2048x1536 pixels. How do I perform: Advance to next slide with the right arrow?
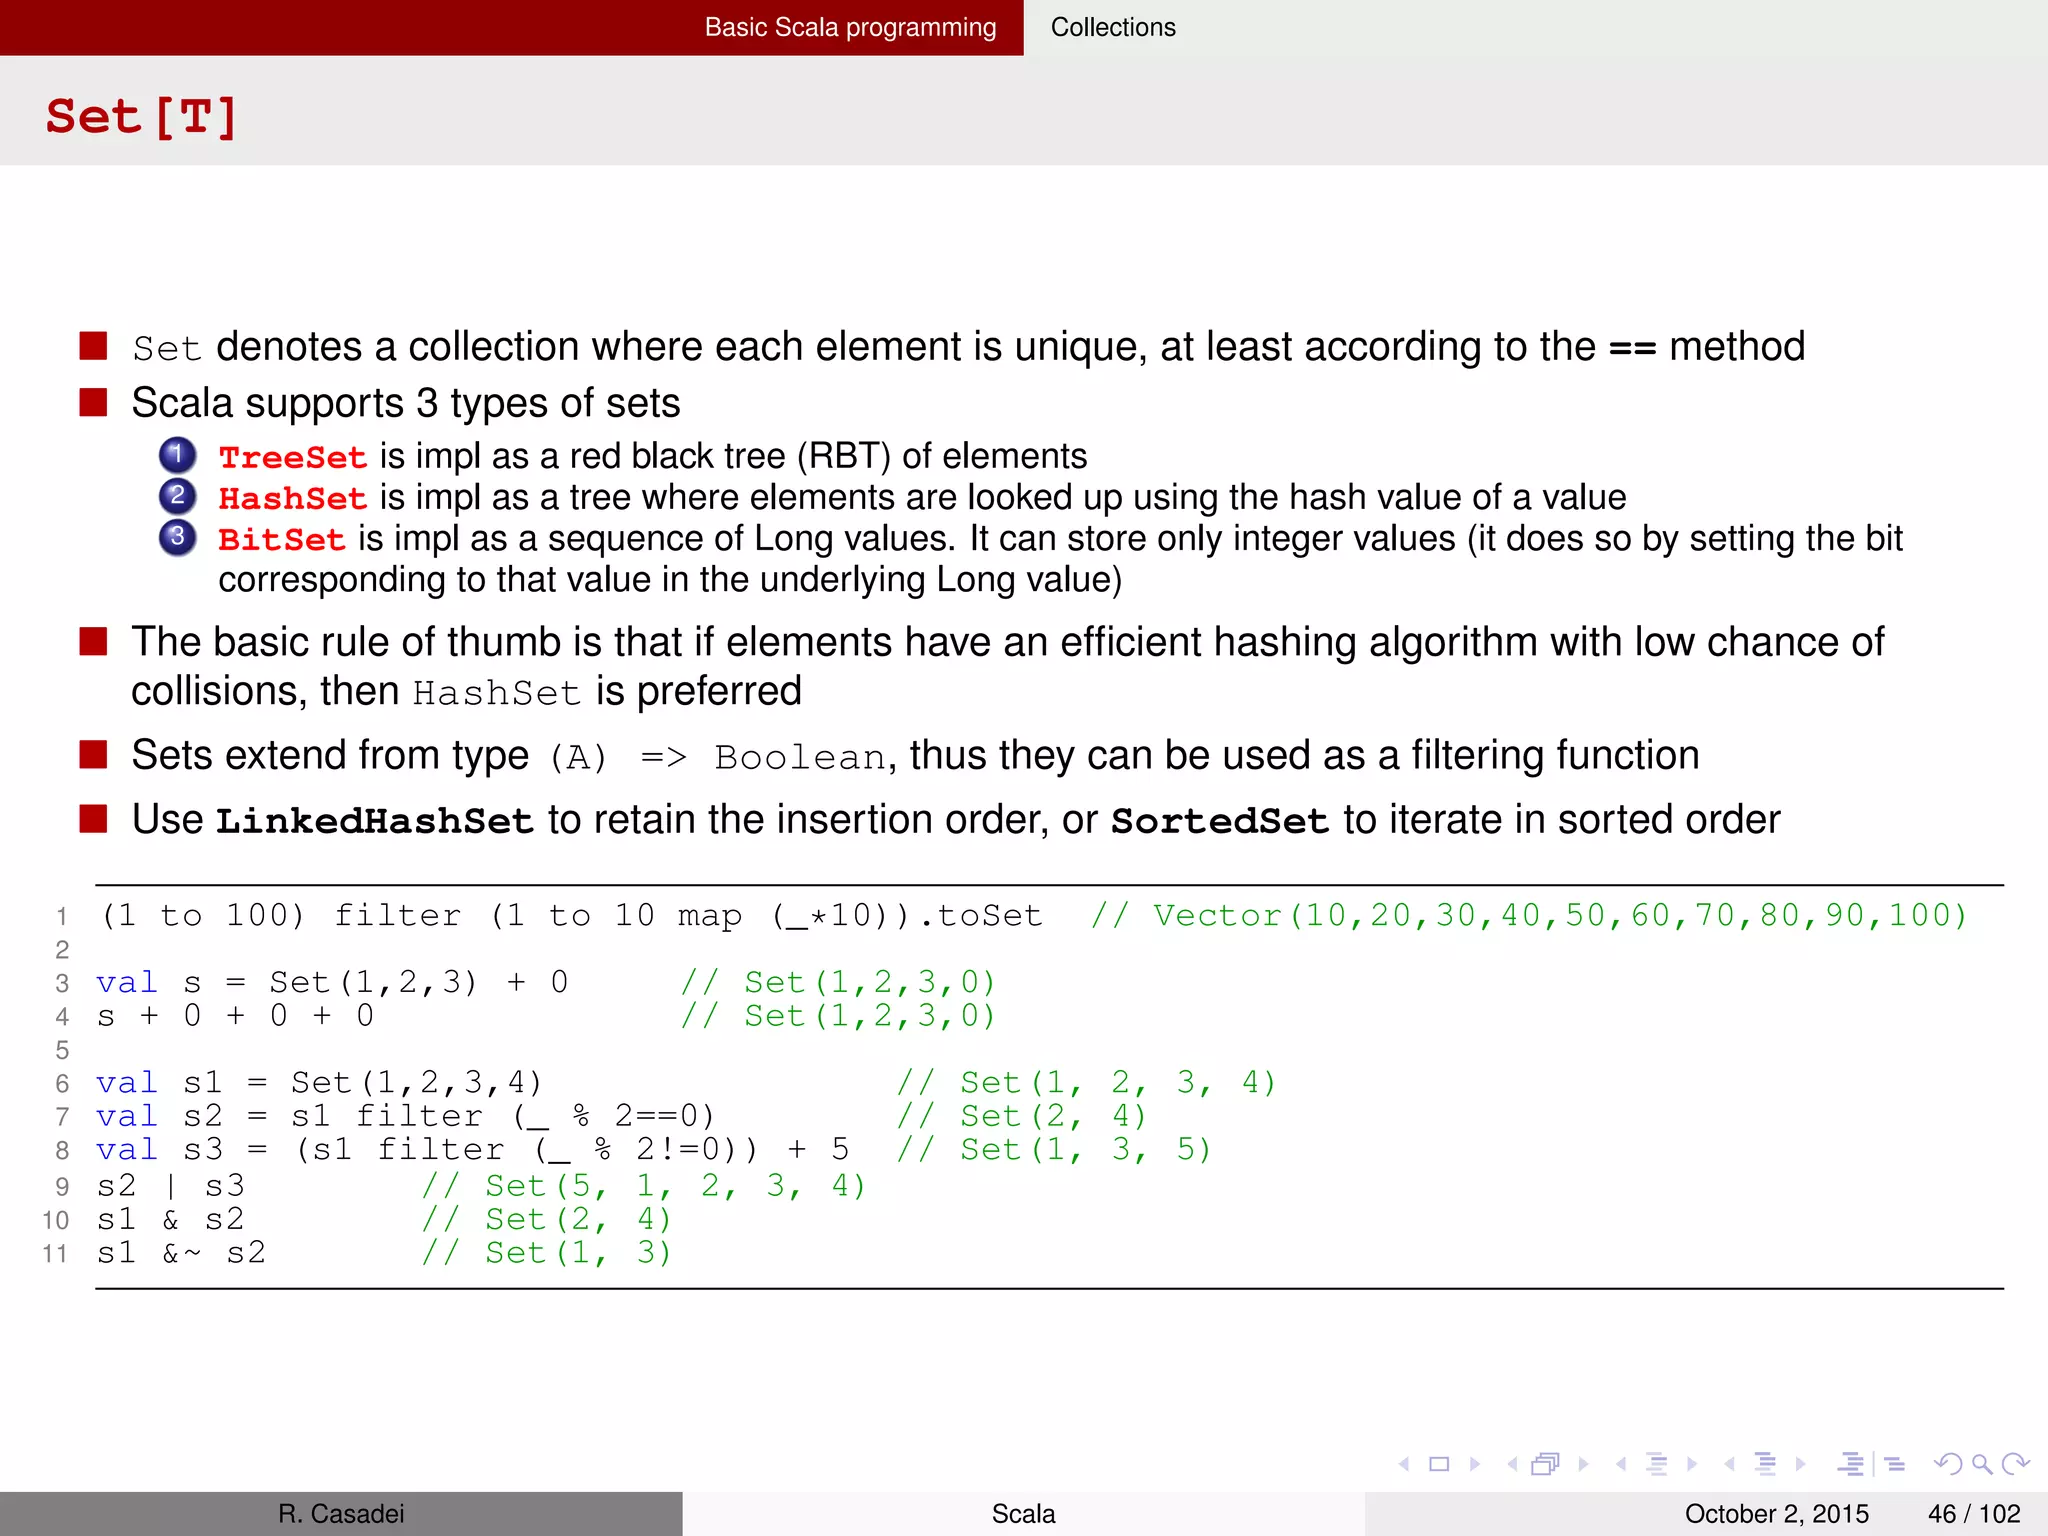click(x=1475, y=1464)
